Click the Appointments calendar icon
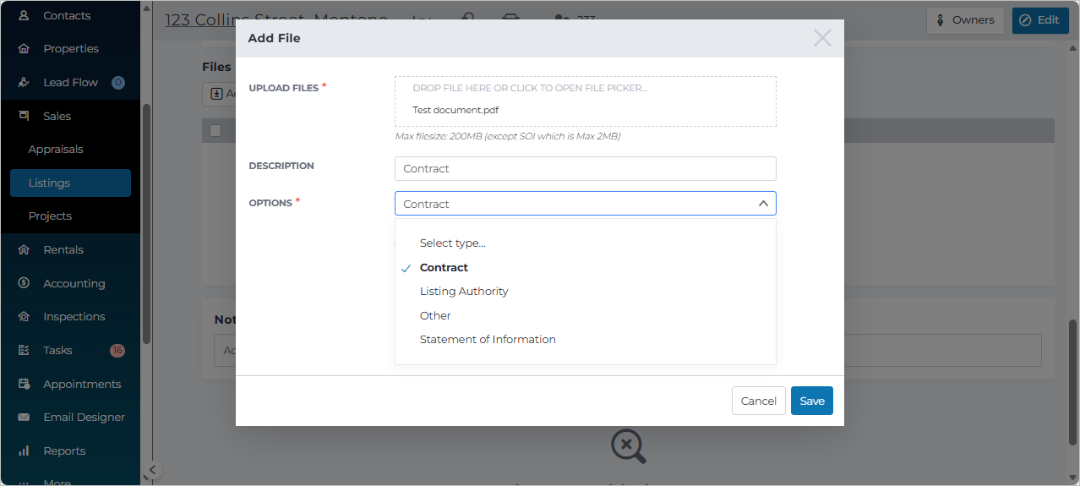The width and height of the screenshot is (1080, 486). pyautogui.click(x=24, y=383)
